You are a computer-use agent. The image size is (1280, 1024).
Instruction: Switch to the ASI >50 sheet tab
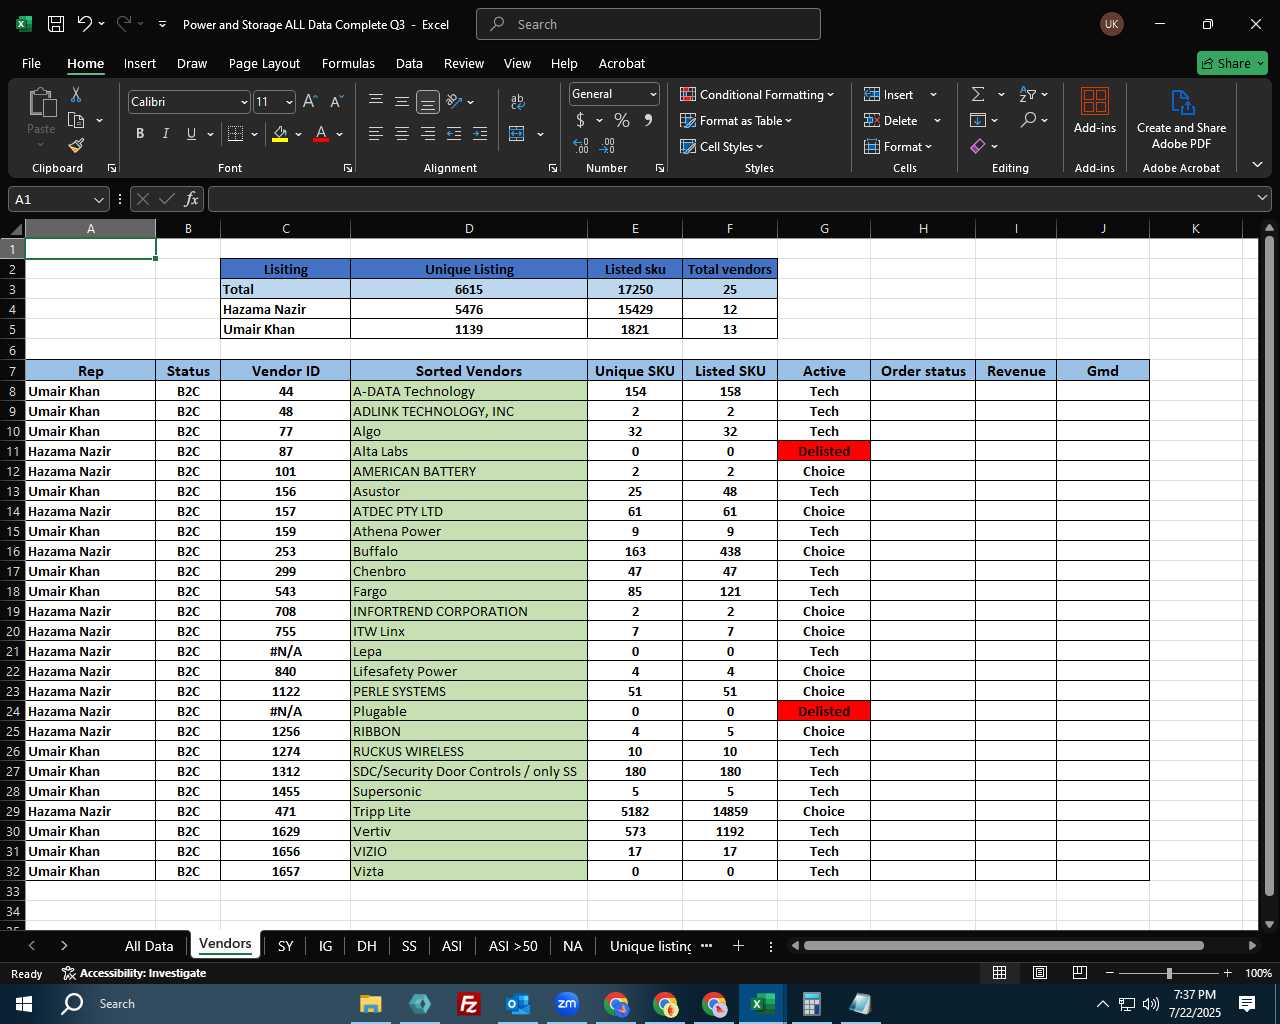point(513,945)
